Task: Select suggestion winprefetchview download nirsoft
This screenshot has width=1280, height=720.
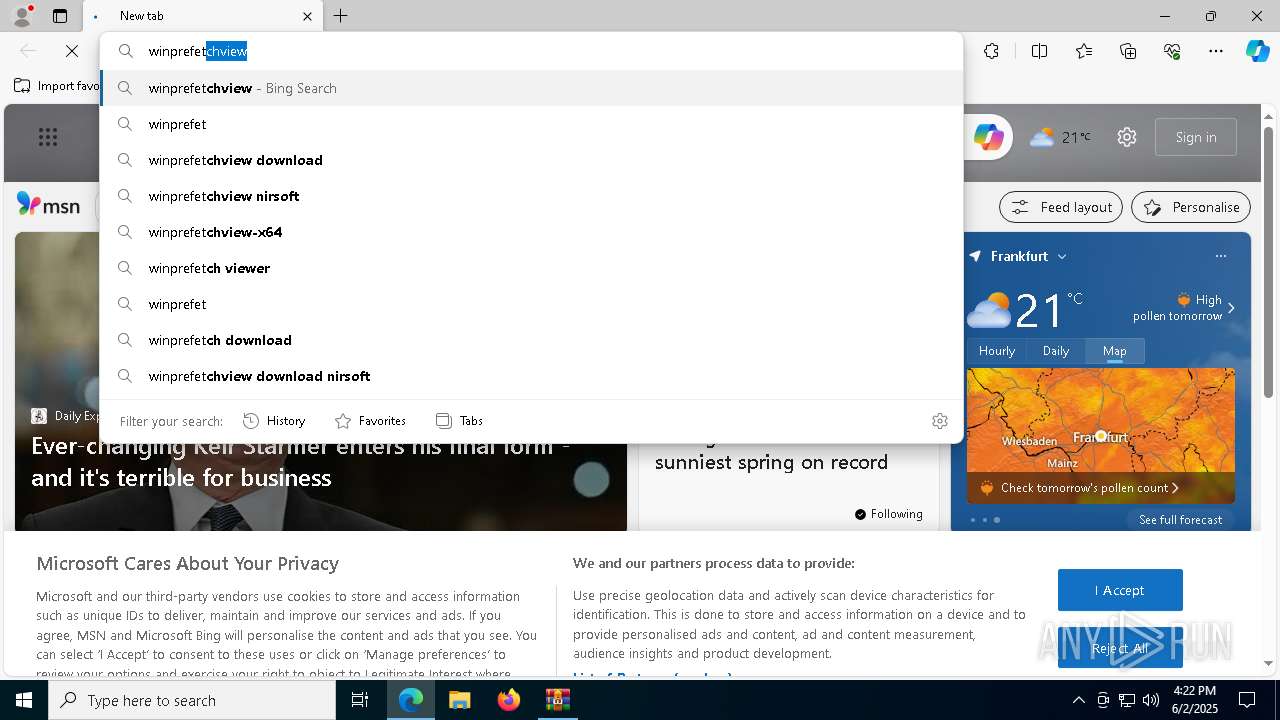Action: [532, 376]
